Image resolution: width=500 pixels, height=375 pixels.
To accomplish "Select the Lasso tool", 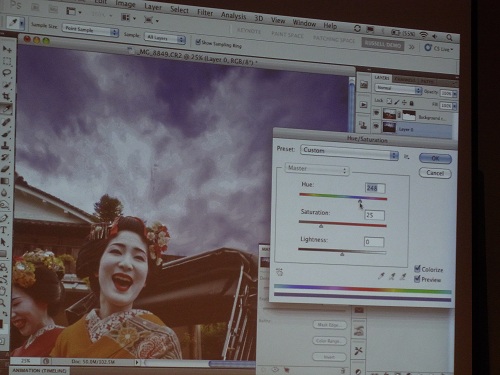I will pos(6,73).
